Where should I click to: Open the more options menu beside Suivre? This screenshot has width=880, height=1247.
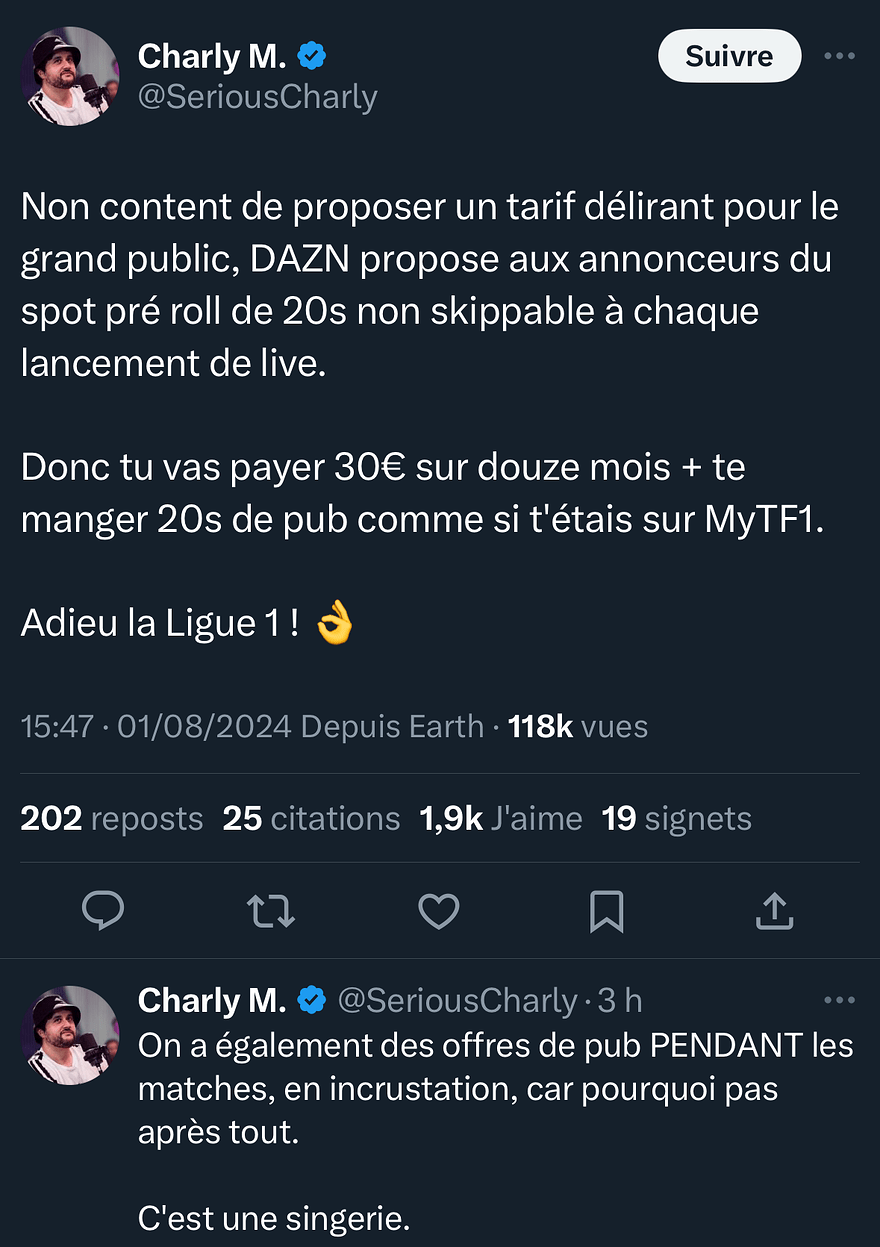click(x=839, y=56)
